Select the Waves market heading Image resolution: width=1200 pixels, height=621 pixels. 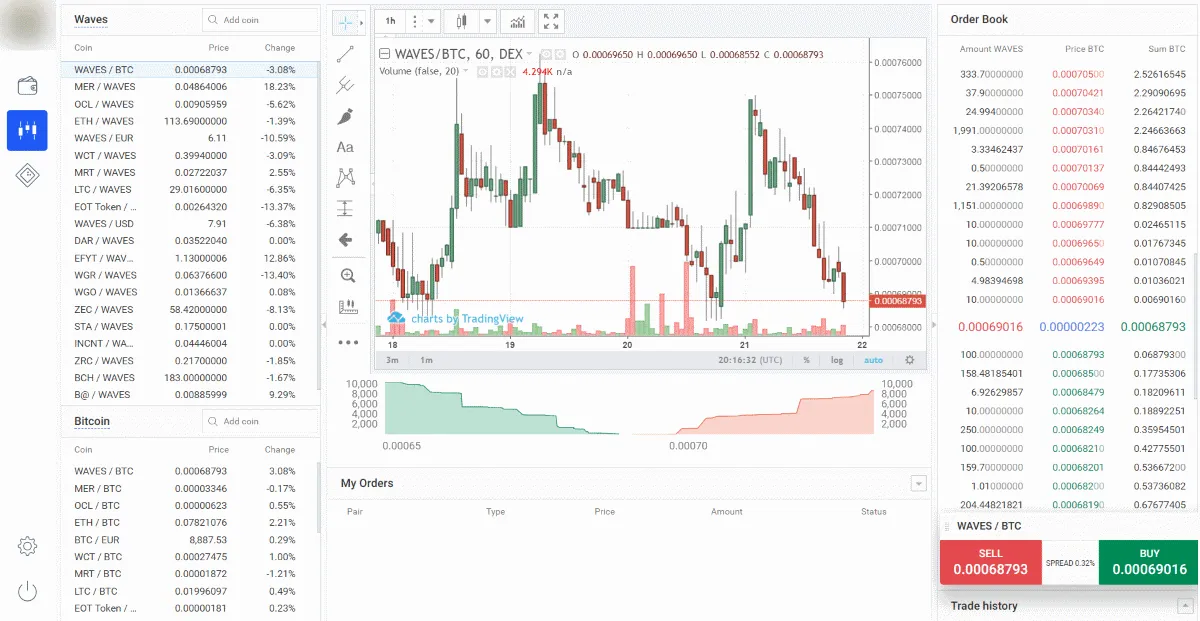click(x=91, y=20)
